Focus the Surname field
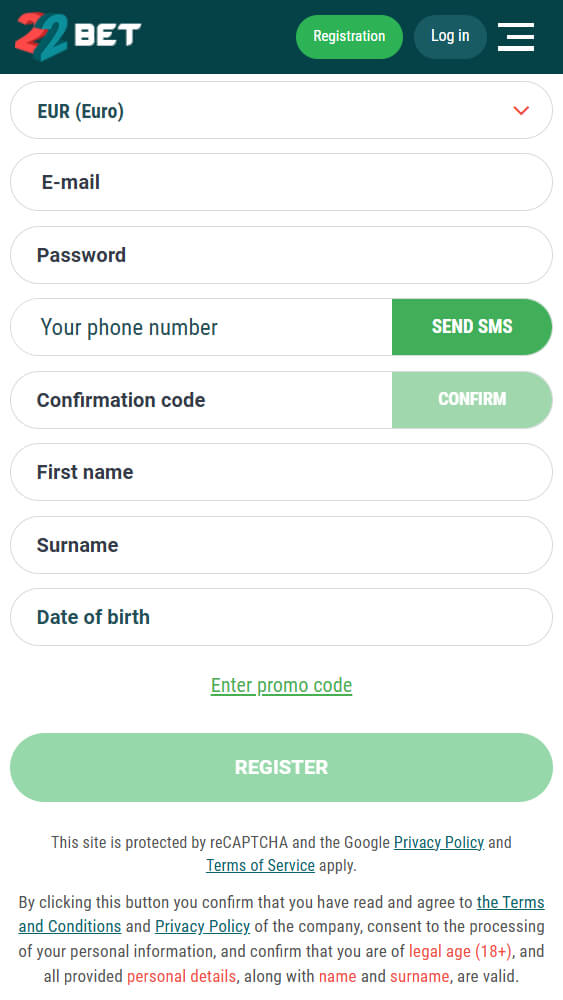Image resolution: width=563 pixels, height=1000 pixels. click(x=281, y=545)
